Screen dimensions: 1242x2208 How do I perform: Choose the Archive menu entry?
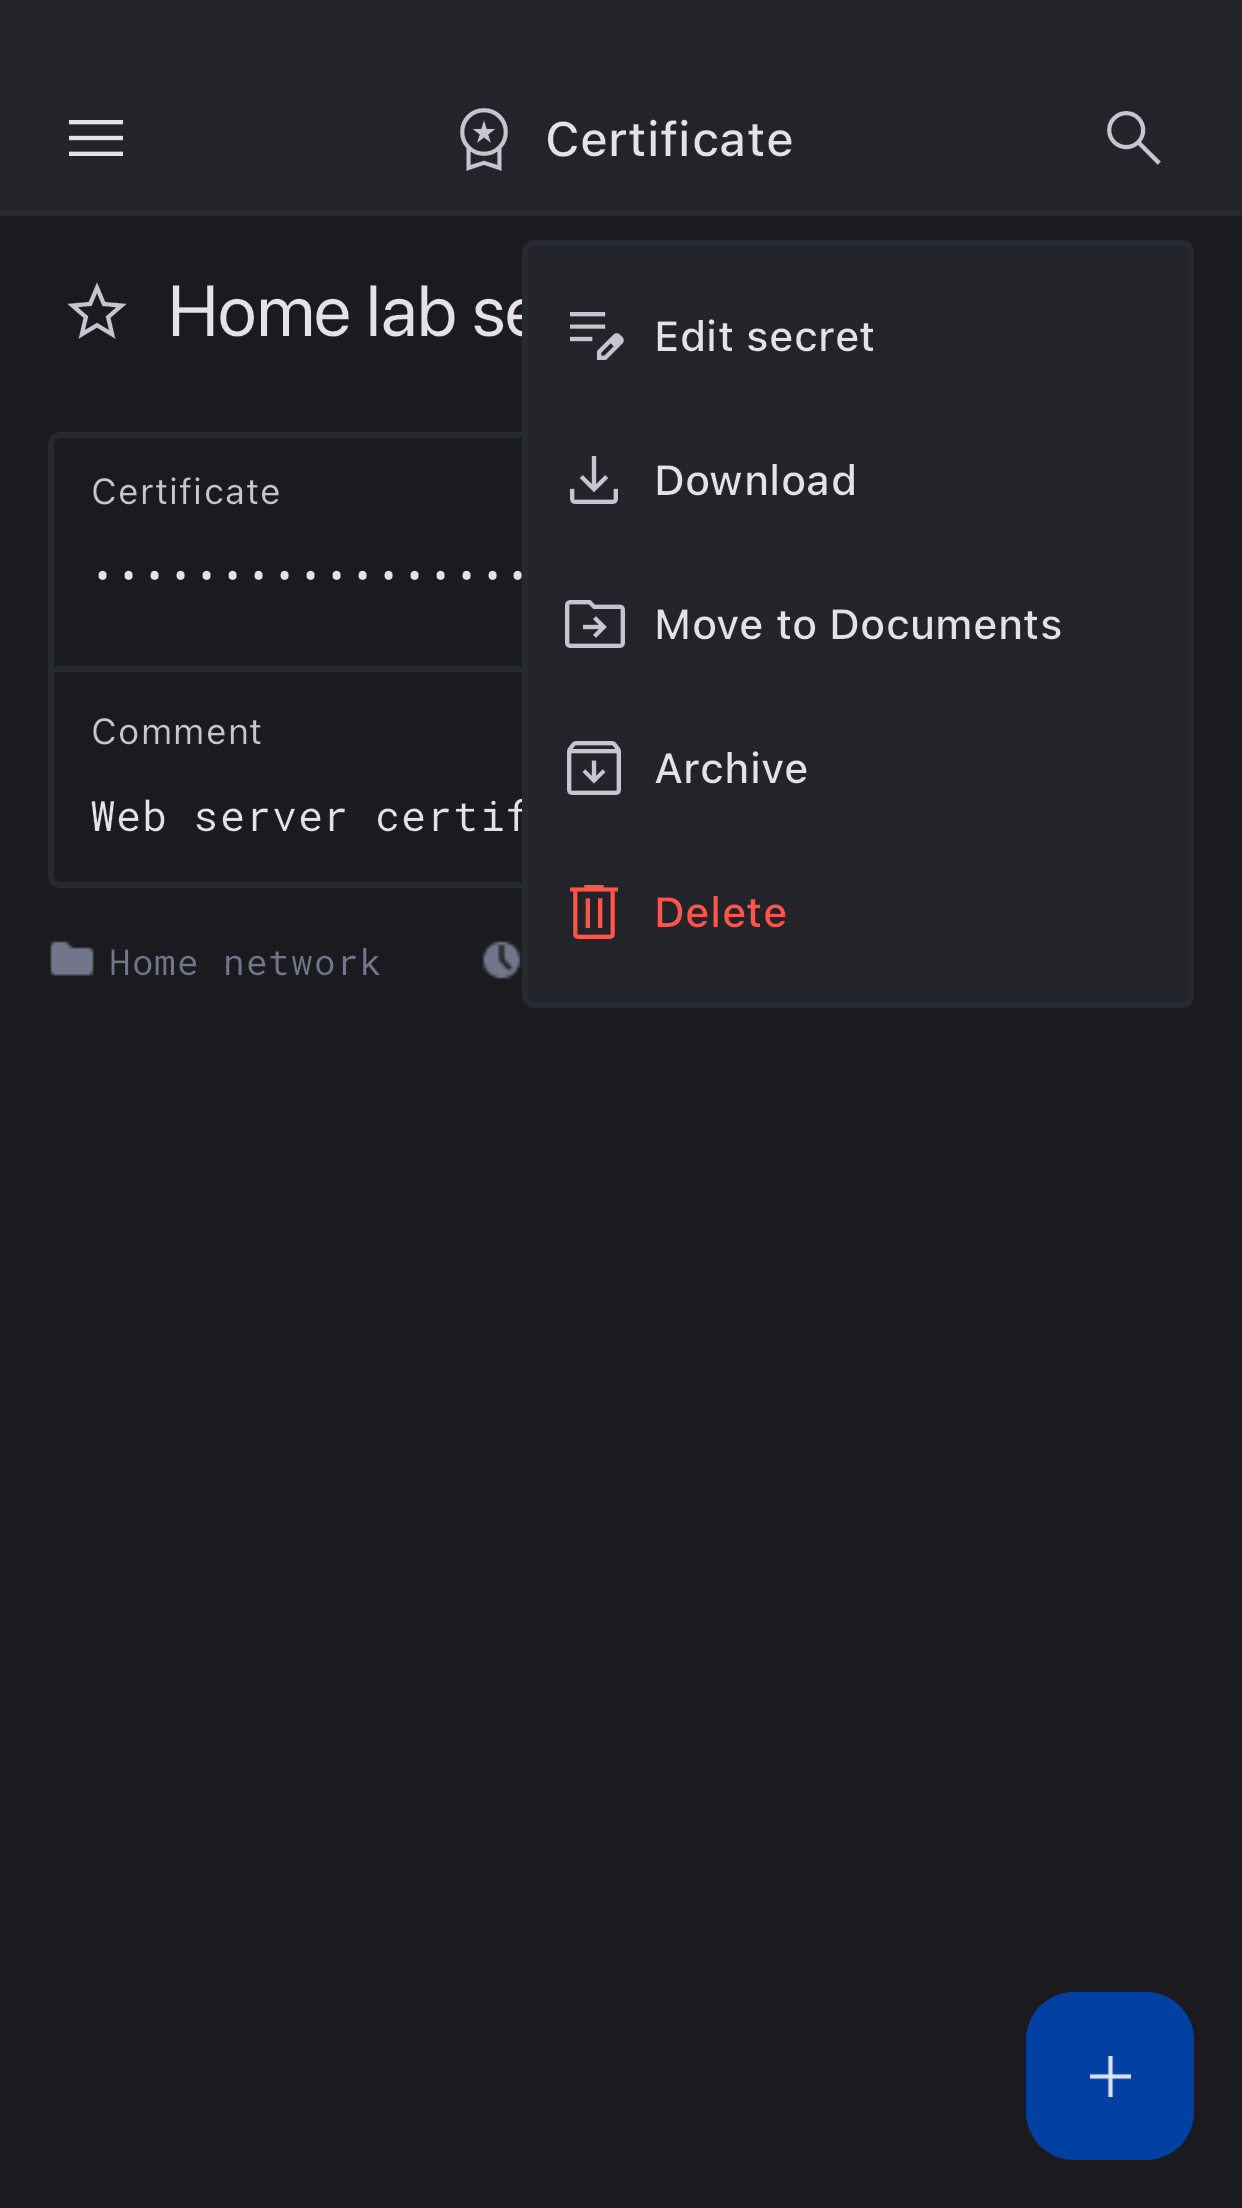(731, 769)
